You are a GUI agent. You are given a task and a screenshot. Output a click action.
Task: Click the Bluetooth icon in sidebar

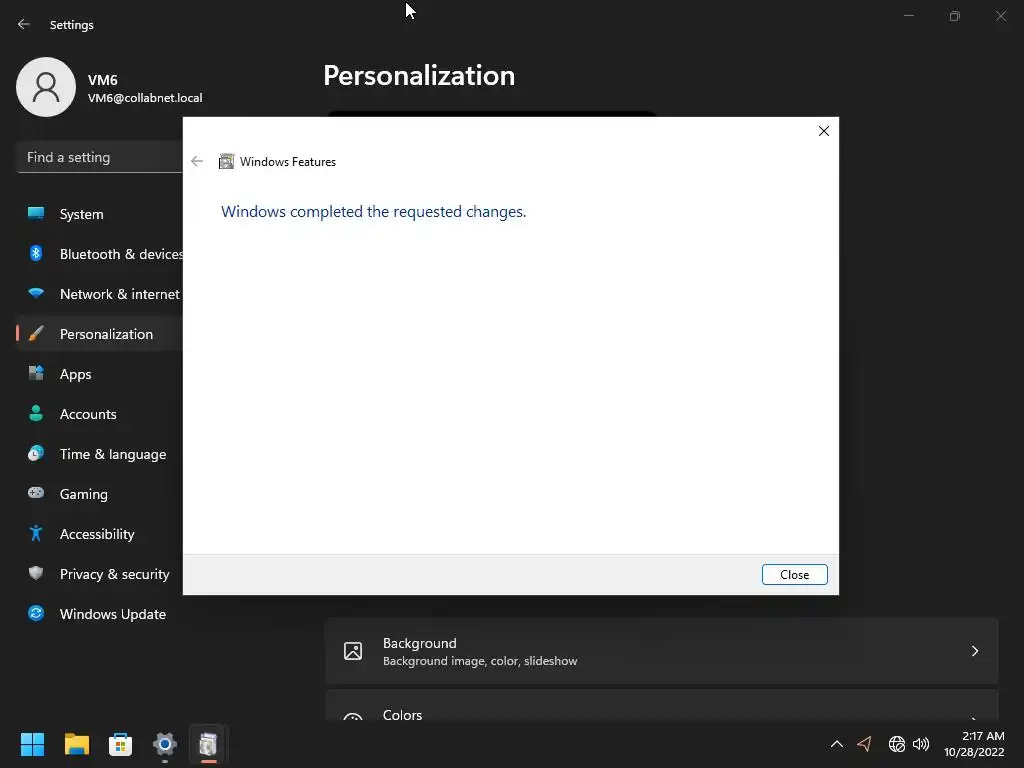[36, 253]
